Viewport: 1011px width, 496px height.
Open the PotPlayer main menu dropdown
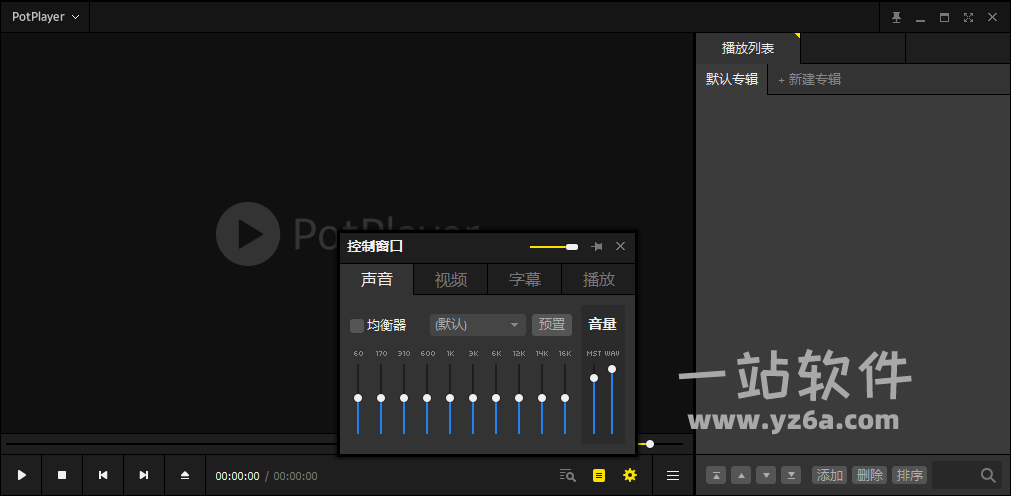pyautogui.click(x=45, y=17)
